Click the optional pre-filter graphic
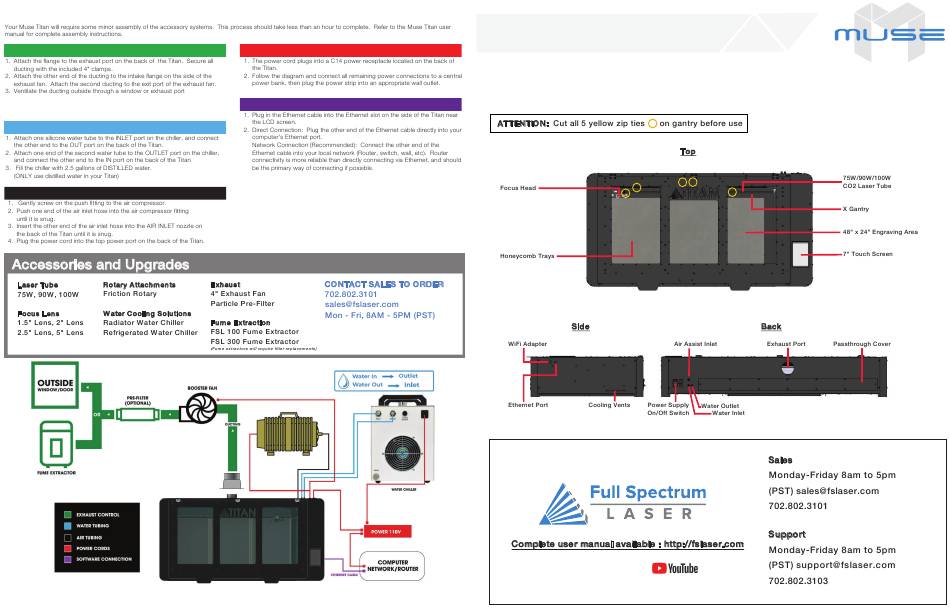Viewport: 950px width, 609px height. (x=138, y=415)
